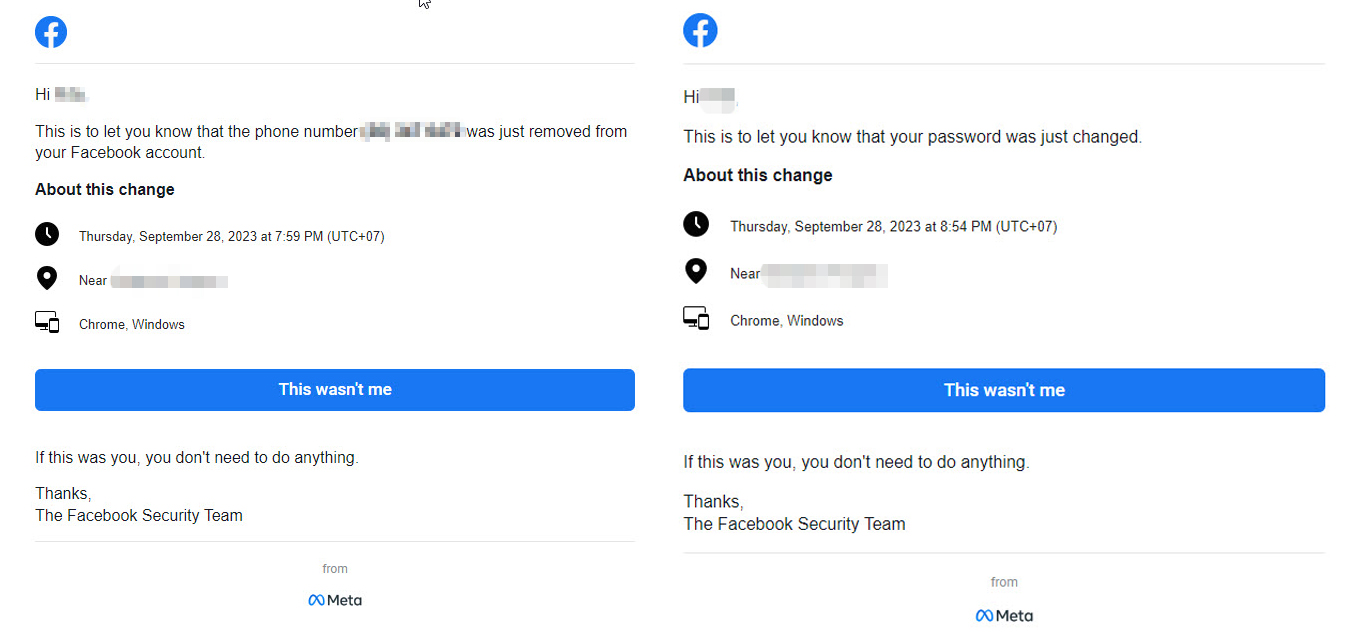The height and width of the screenshot is (639, 1350).
Task: Click the device icon beside right Chrome, Windows
Action: point(696,319)
